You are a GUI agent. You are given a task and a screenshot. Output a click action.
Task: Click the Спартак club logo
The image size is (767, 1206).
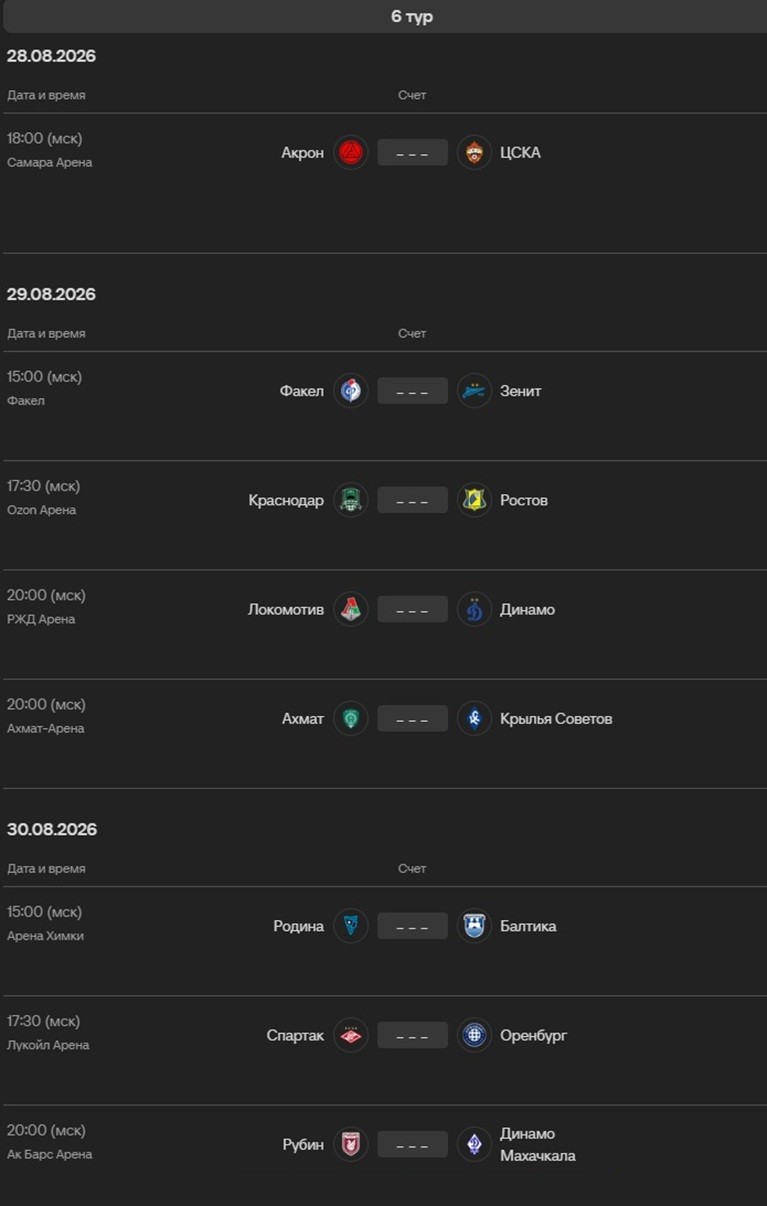(x=351, y=1035)
